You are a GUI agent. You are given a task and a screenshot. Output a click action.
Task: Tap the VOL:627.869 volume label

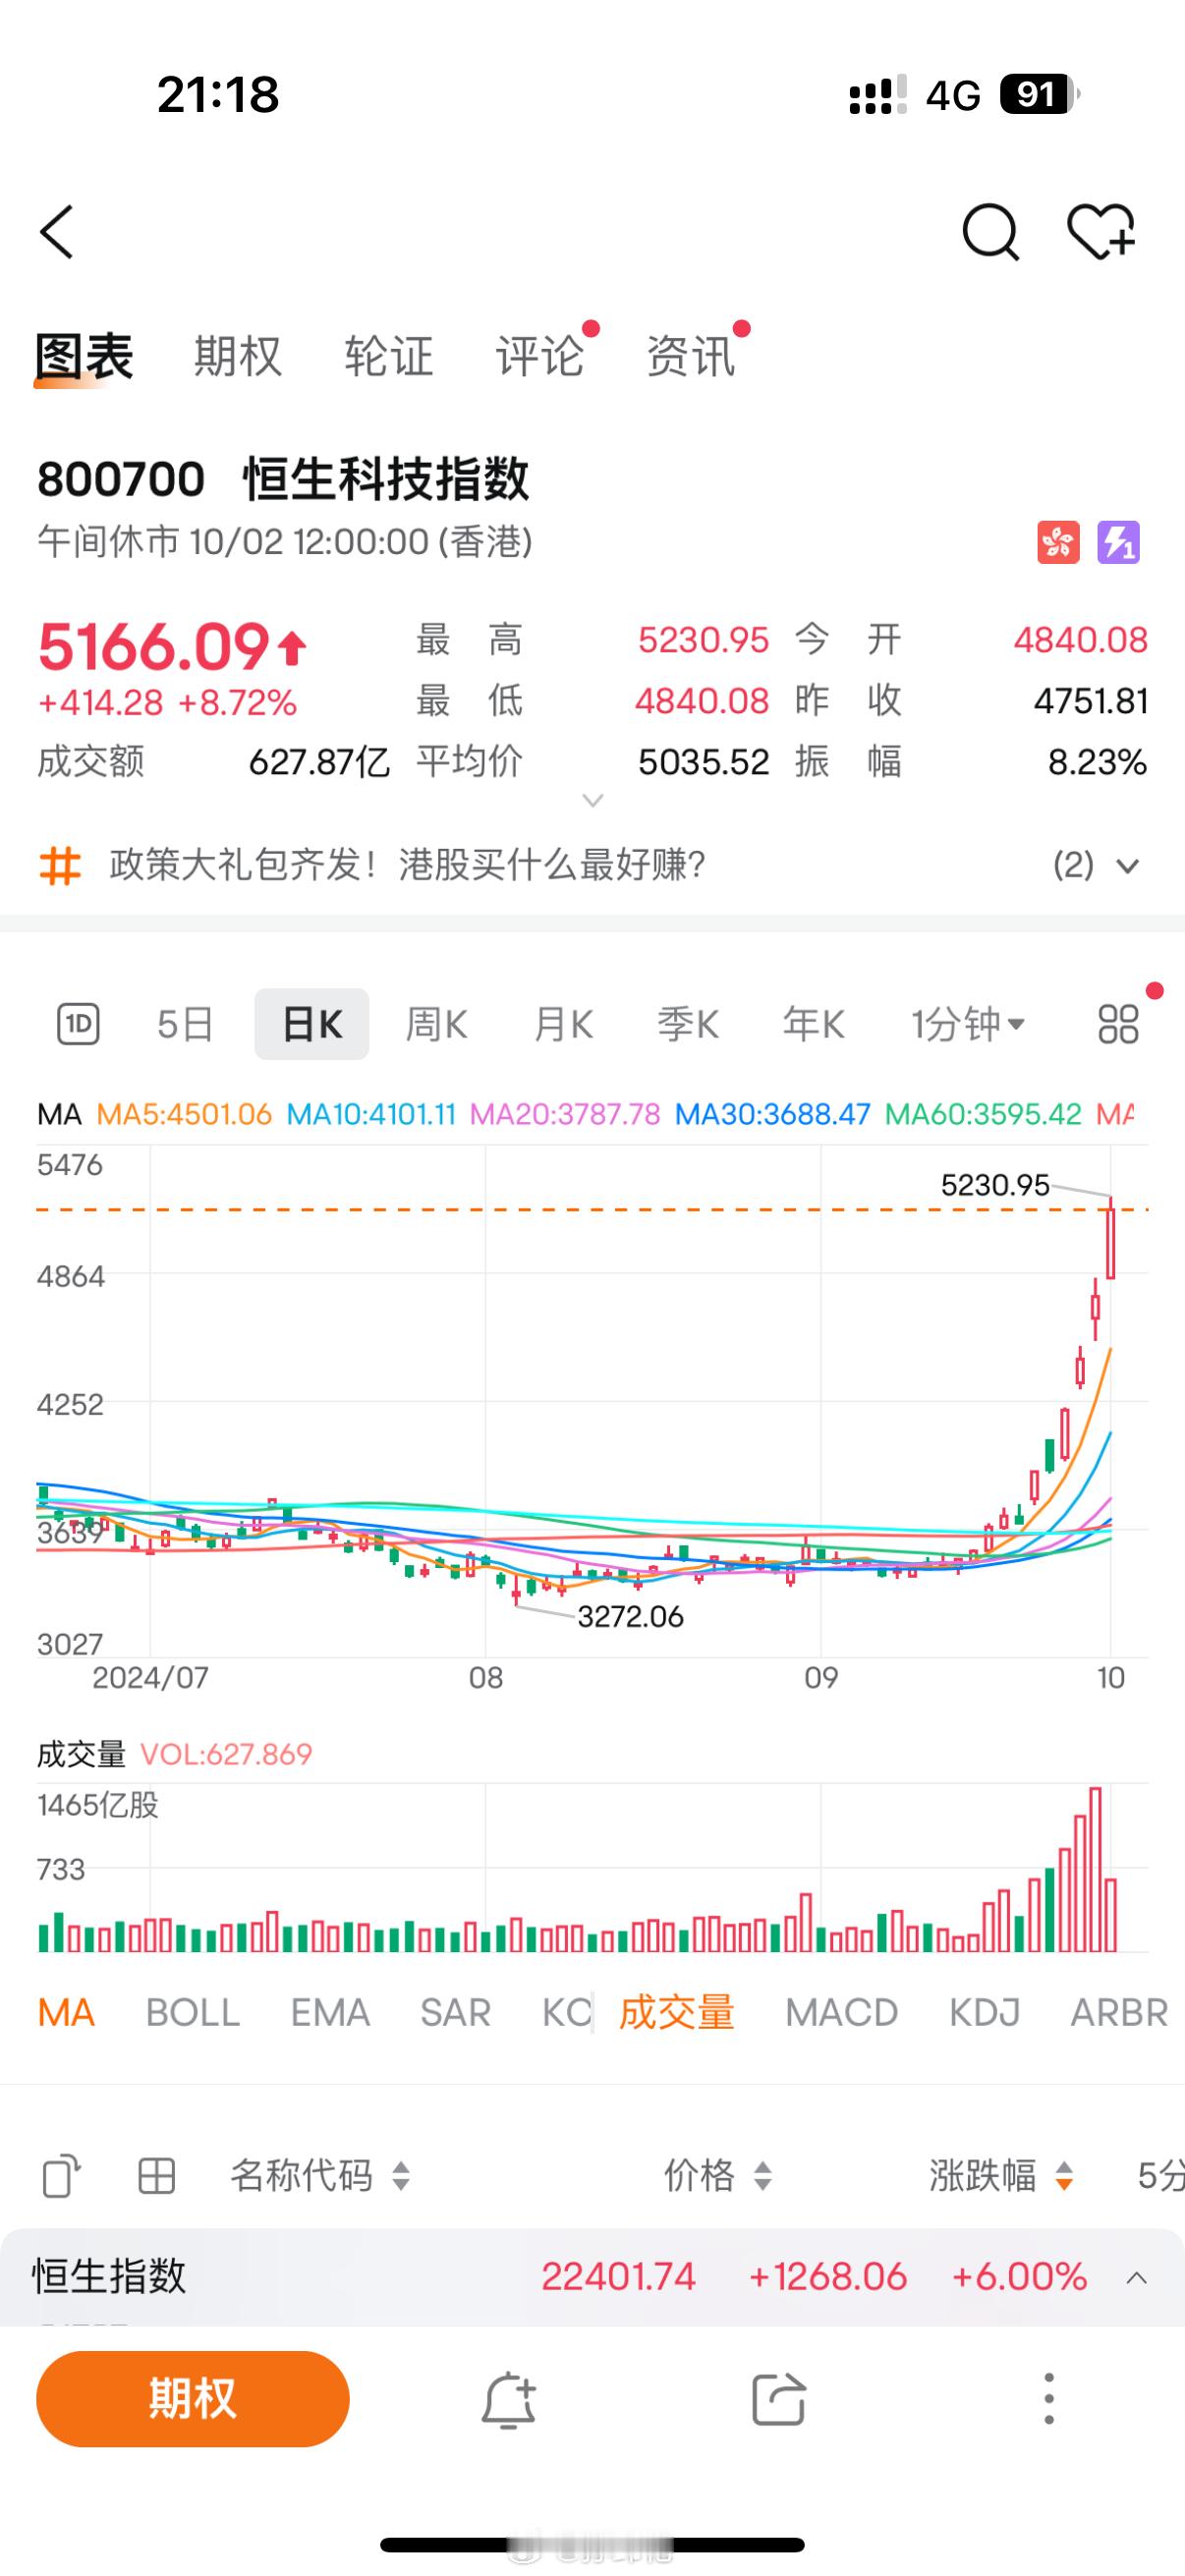coord(226,1754)
